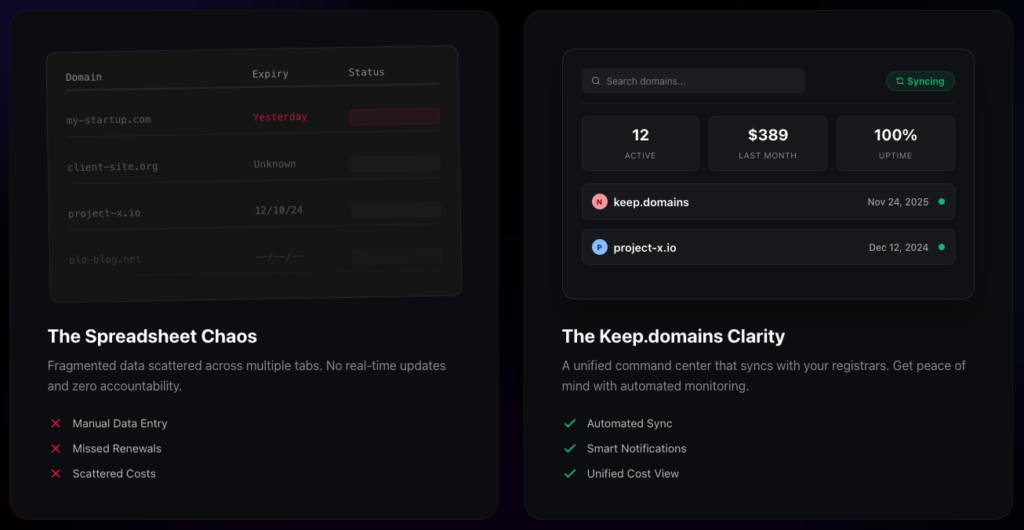Select the 12 Active stat card
Screen dimensions: 1024x530
(640, 143)
